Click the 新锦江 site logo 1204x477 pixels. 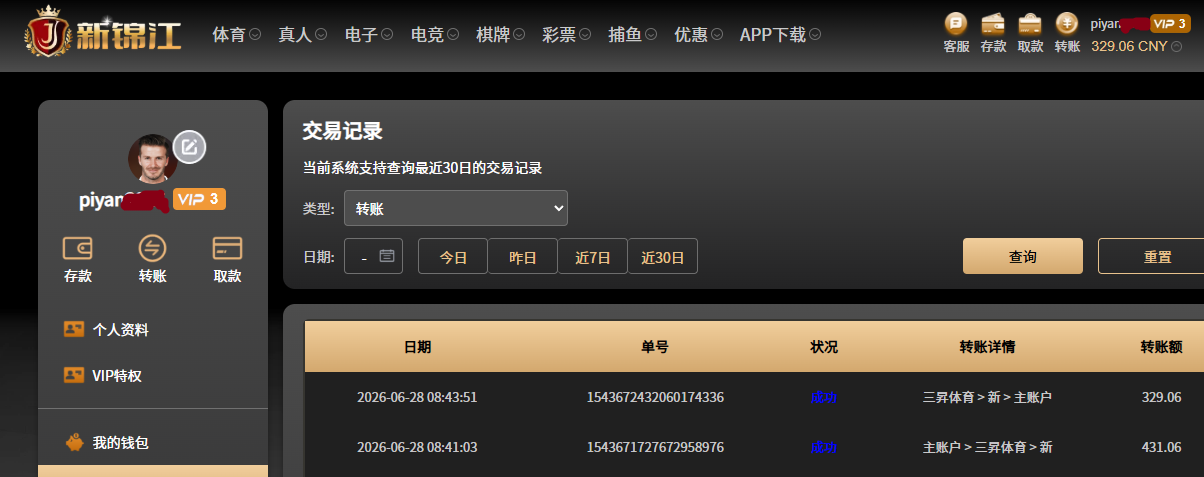click(103, 33)
